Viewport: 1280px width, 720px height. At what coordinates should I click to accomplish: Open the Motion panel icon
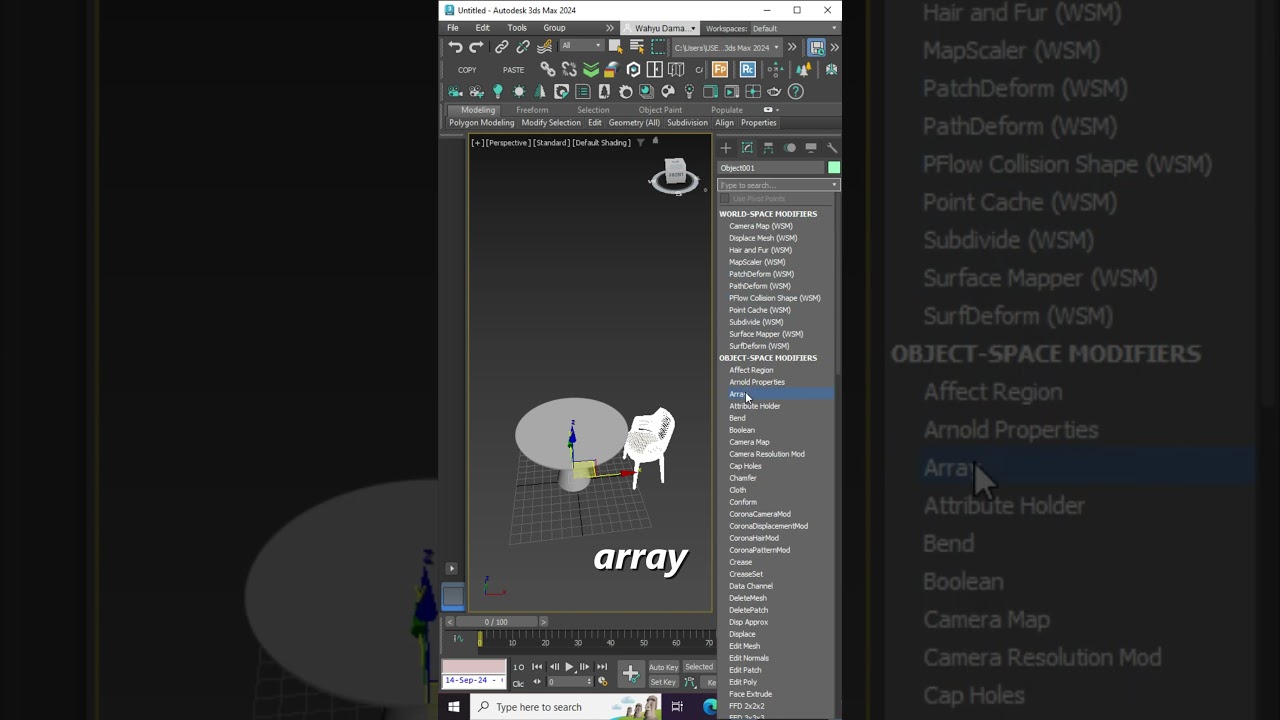pyautogui.click(x=790, y=148)
